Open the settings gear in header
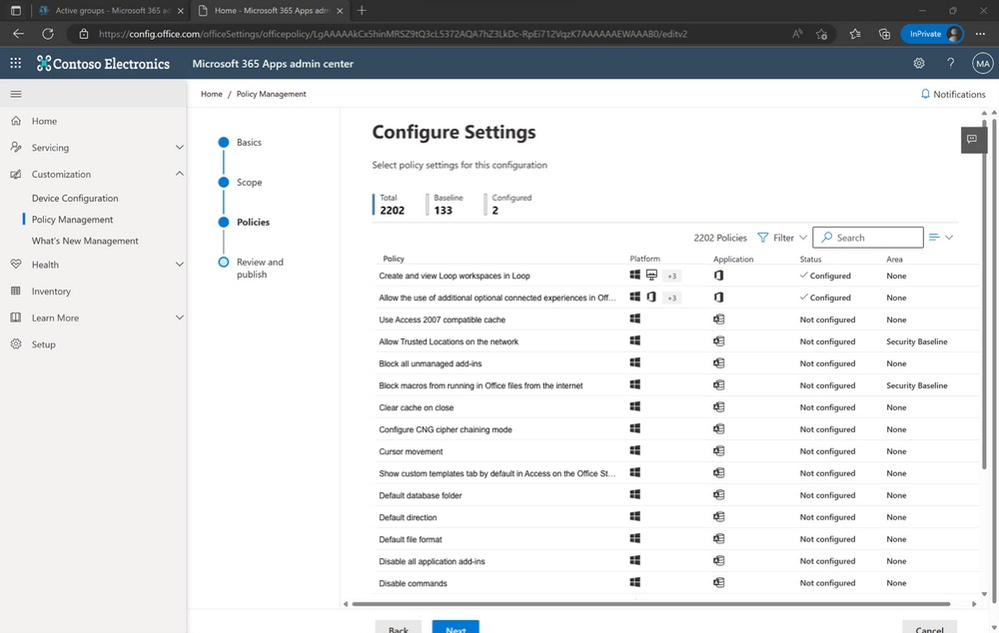Screen dimensions: 999x633 tap(919, 63)
